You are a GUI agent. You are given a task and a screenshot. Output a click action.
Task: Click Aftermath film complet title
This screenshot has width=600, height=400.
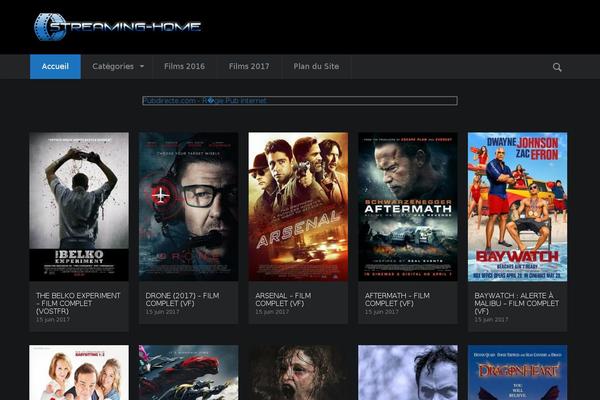pos(397,299)
